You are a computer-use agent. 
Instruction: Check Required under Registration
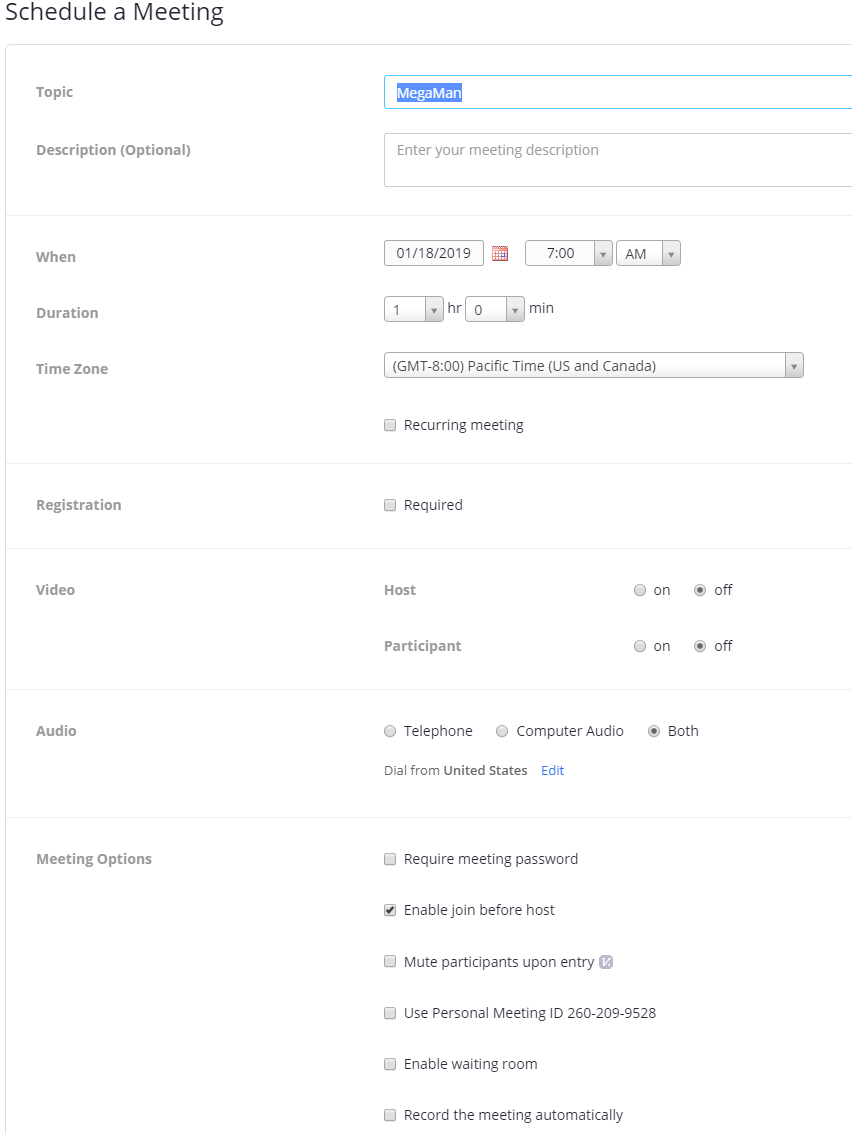[390, 505]
